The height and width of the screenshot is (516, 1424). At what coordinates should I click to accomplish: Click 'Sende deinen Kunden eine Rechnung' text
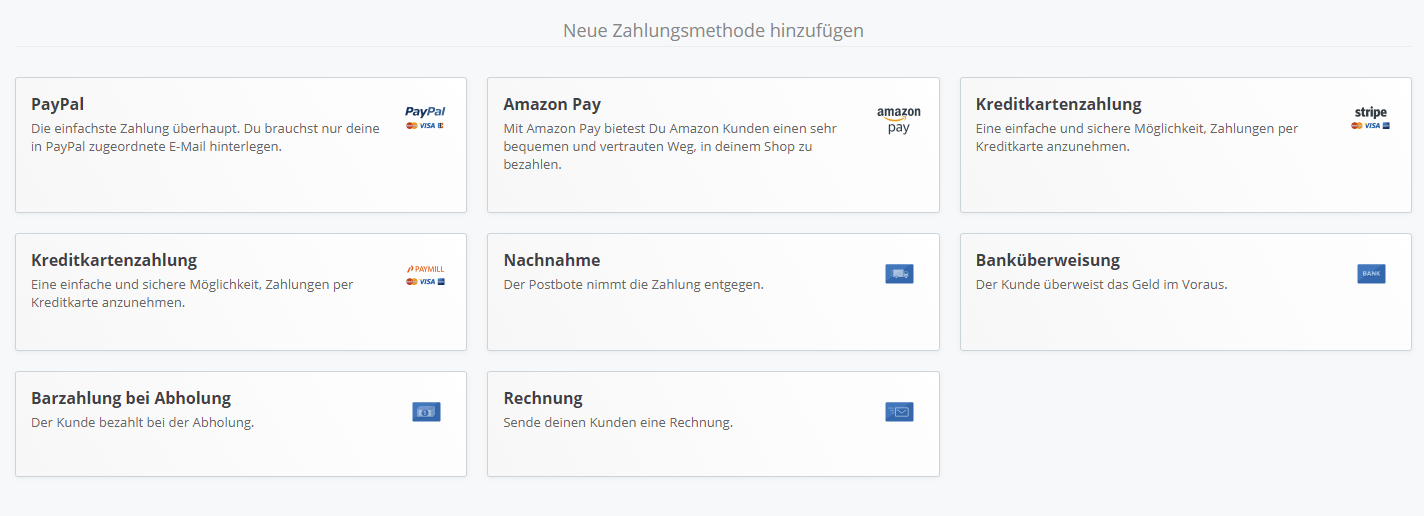point(618,422)
